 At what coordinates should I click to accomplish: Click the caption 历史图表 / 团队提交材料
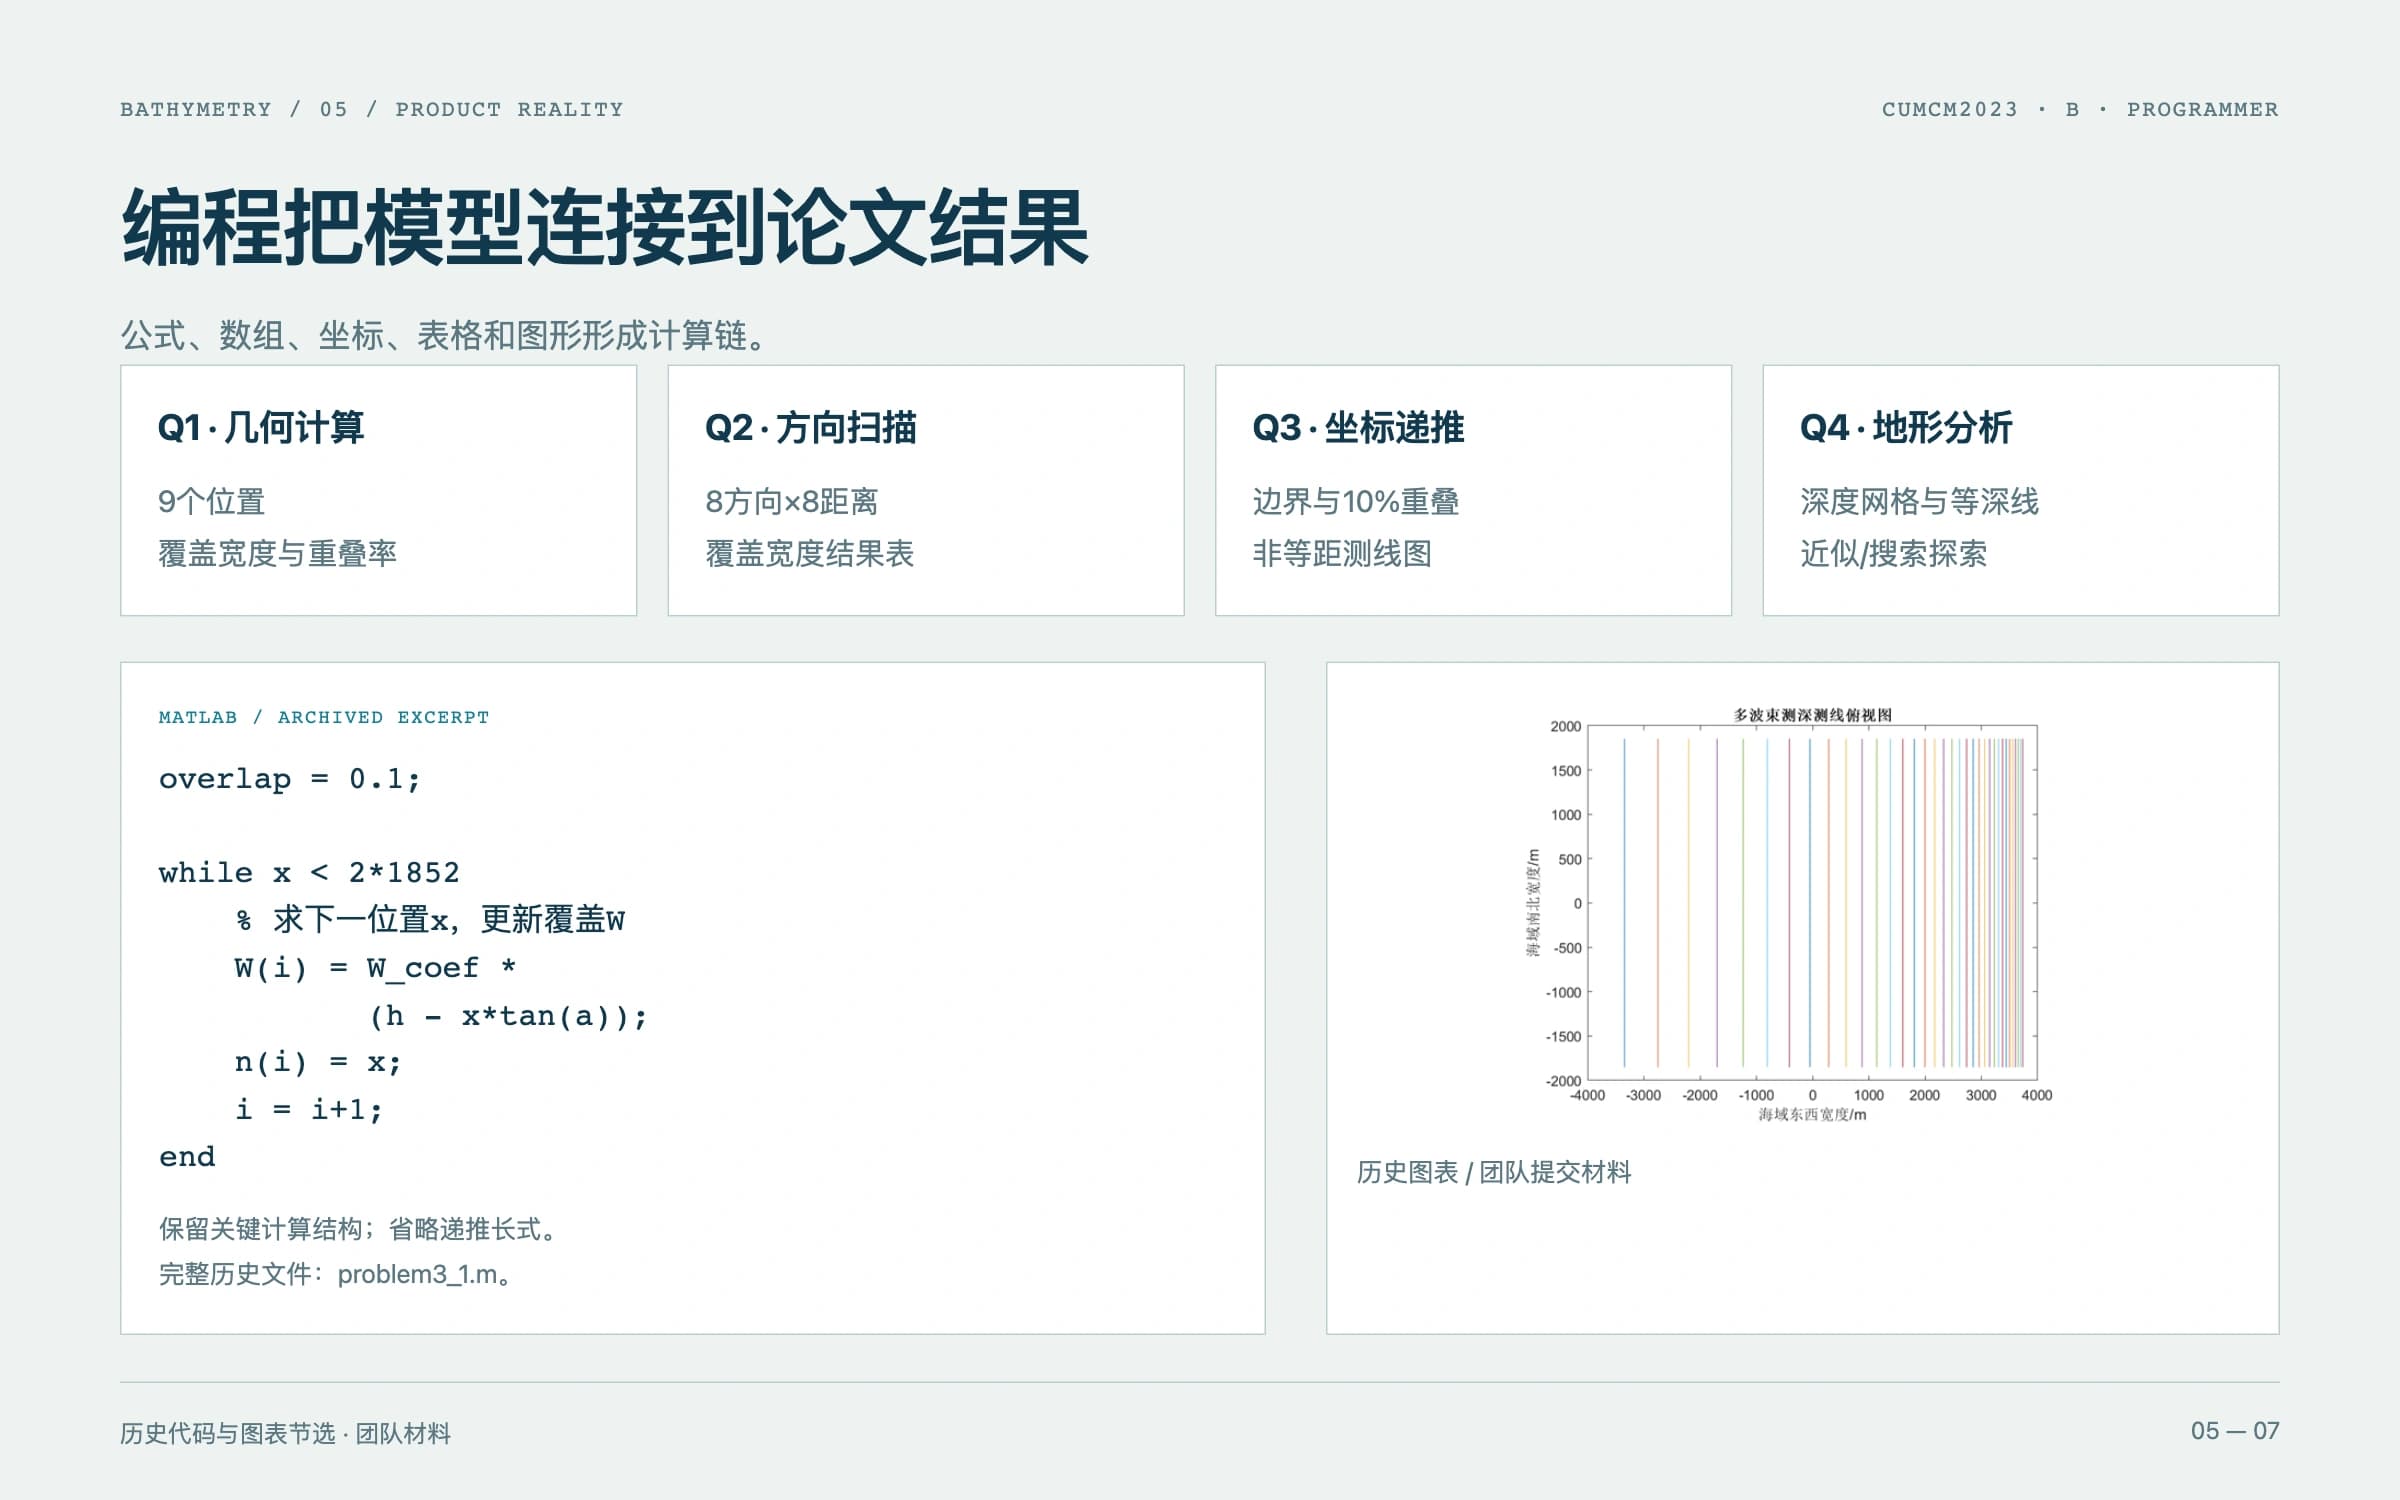pyautogui.click(x=1494, y=1172)
